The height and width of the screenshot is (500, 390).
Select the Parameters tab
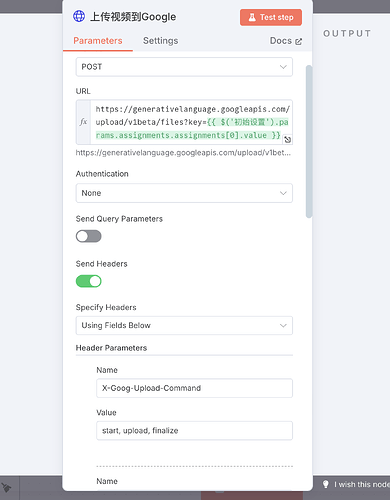[98, 41]
